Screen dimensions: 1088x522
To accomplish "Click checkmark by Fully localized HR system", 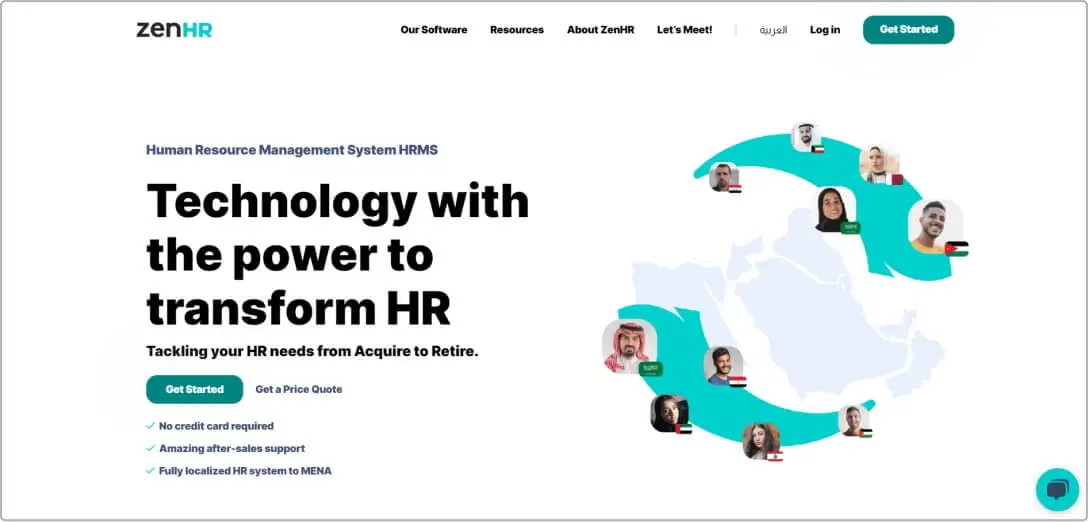I will coord(150,471).
